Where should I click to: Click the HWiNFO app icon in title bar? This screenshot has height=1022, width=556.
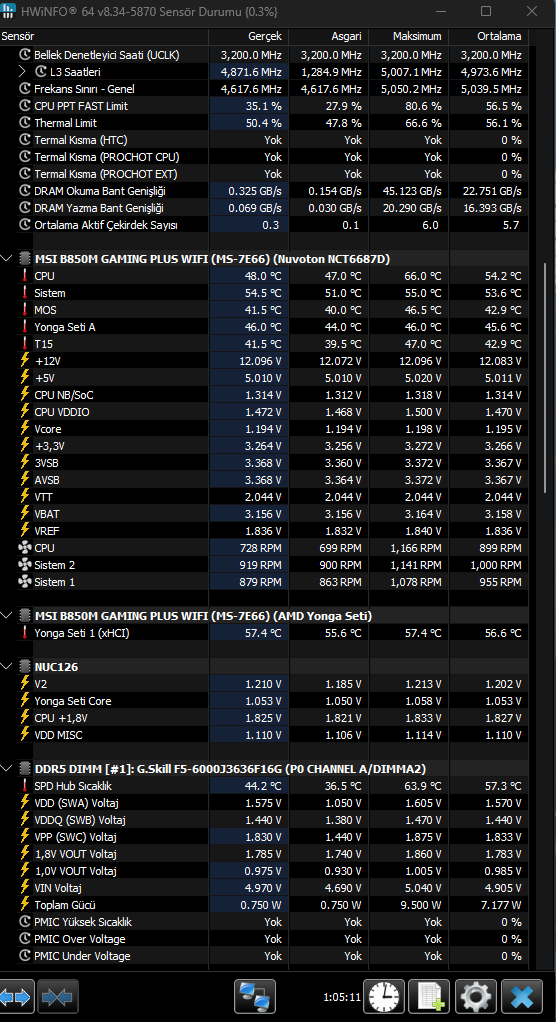pos(8,11)
